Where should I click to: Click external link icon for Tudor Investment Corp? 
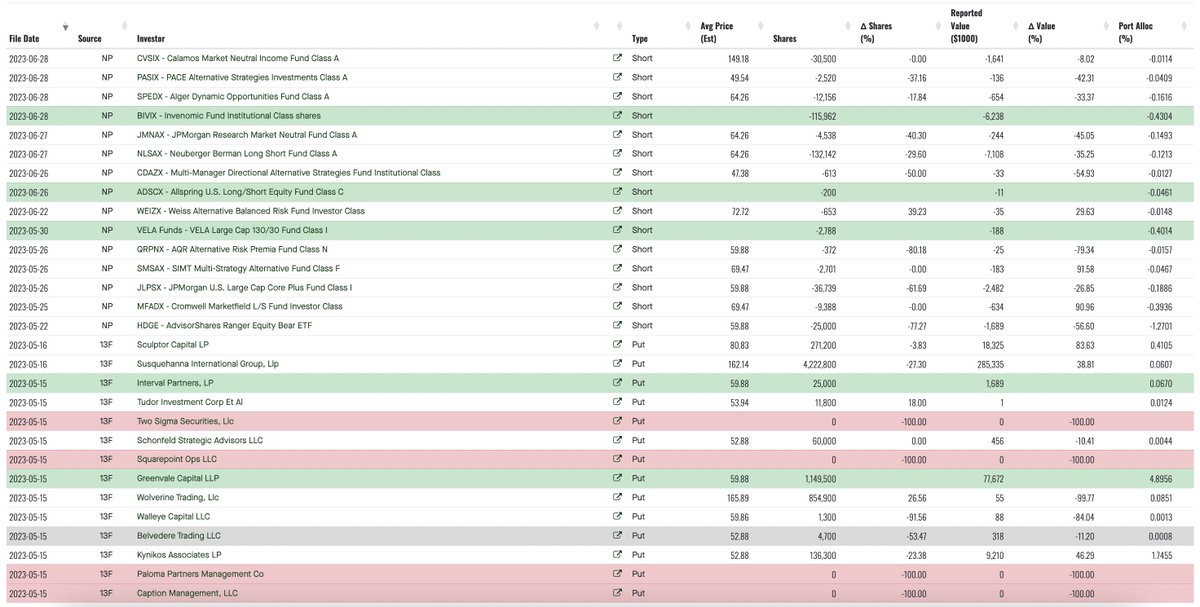point(617,402)
